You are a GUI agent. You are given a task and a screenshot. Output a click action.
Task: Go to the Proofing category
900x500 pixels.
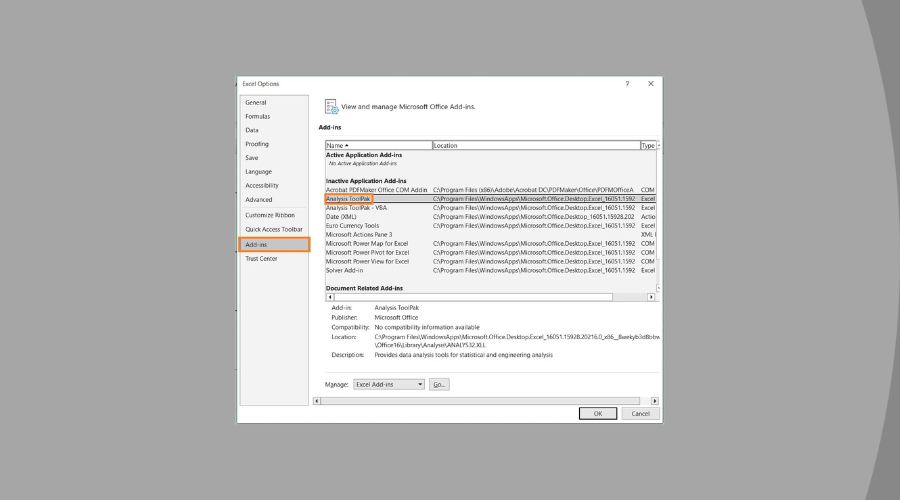tap(274, 144)
